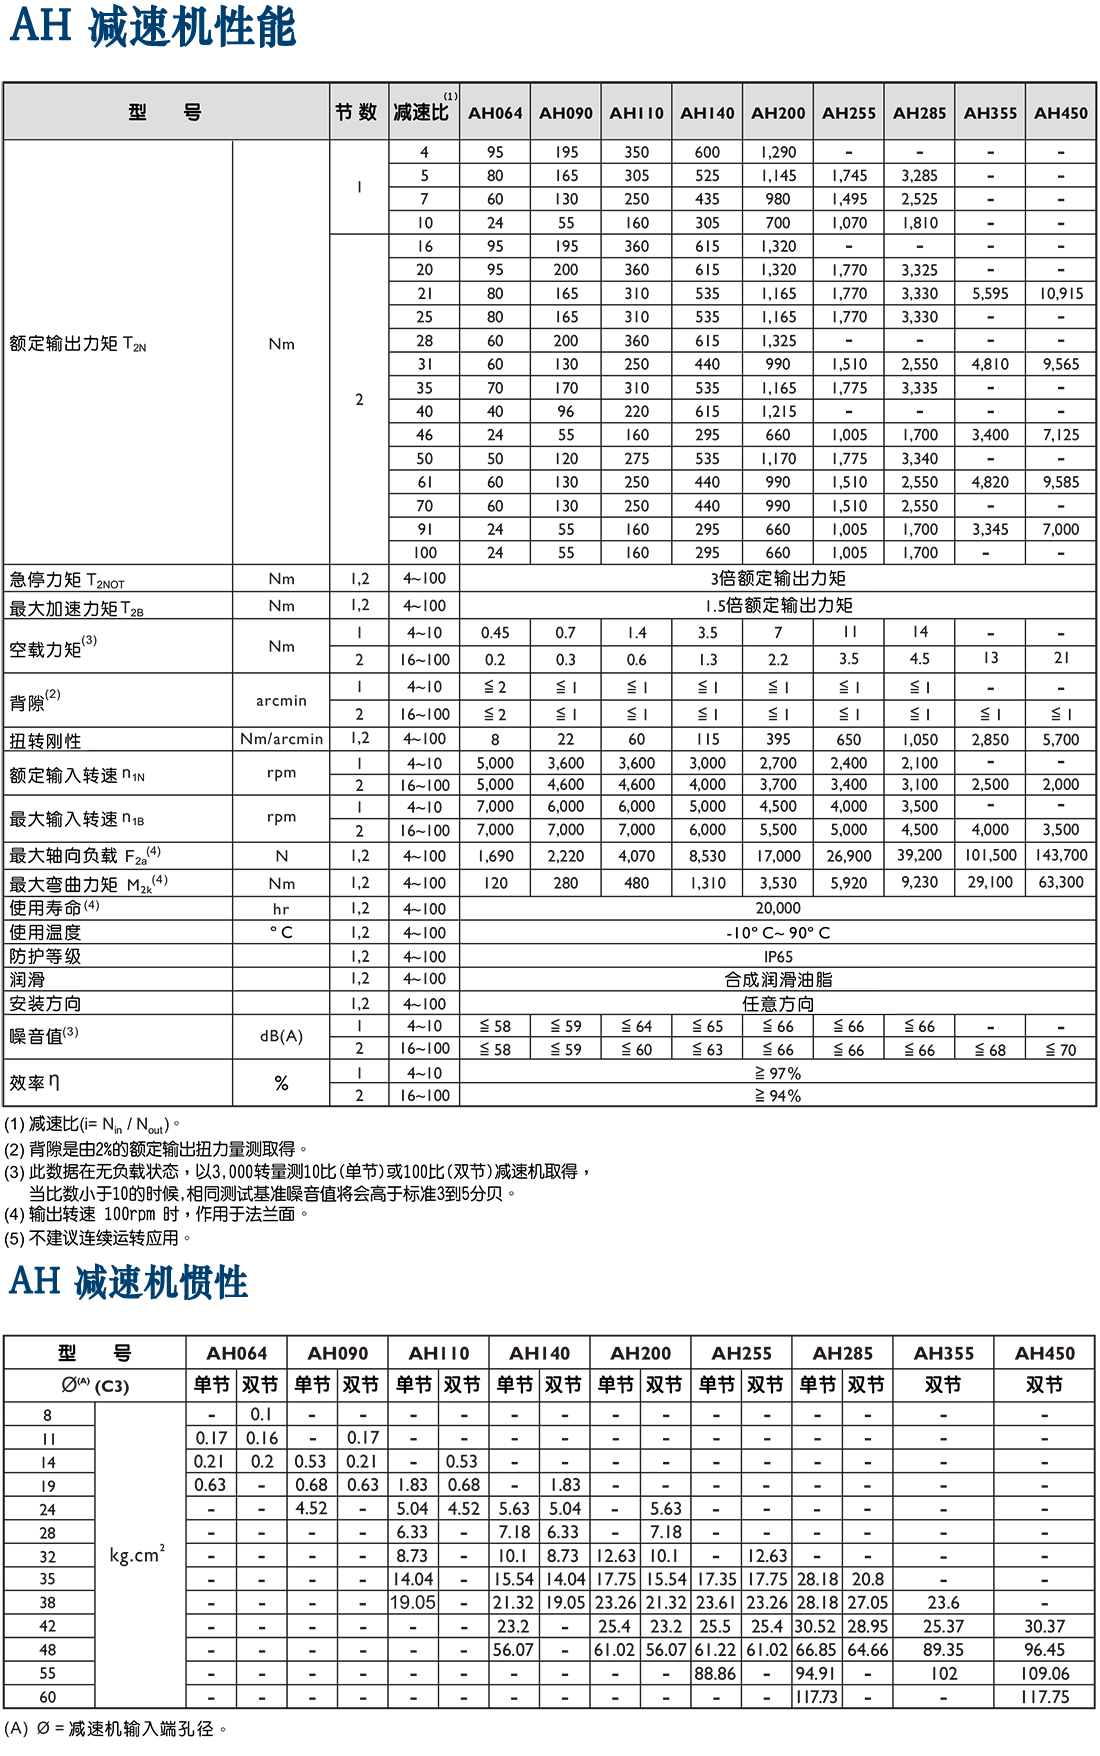Click the 防护等级 row label
The image size is (1100, 1756).
click(46, 956)
